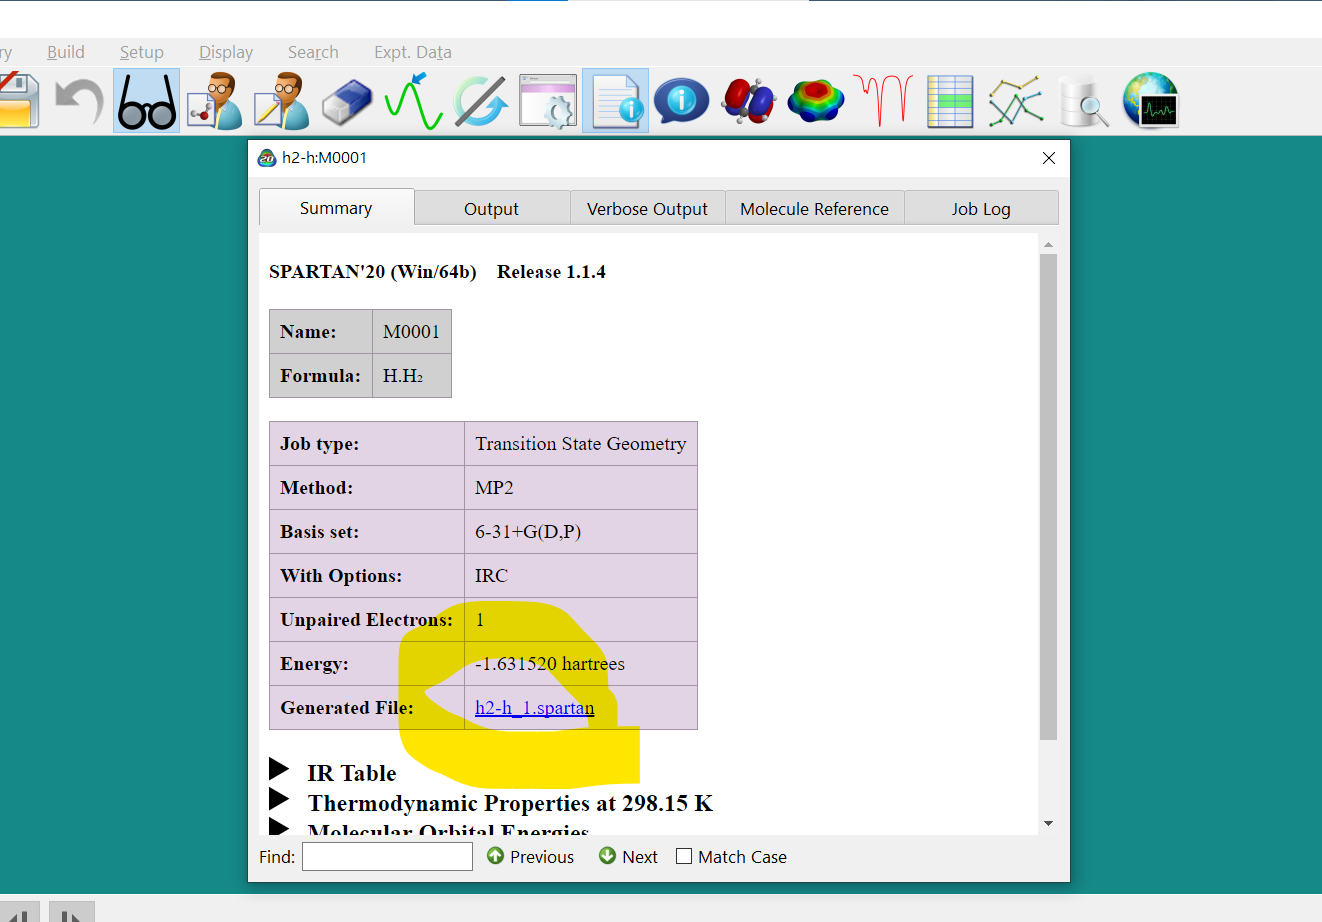
Task: Click the red and blue orbitals icon
Action: 749,101
